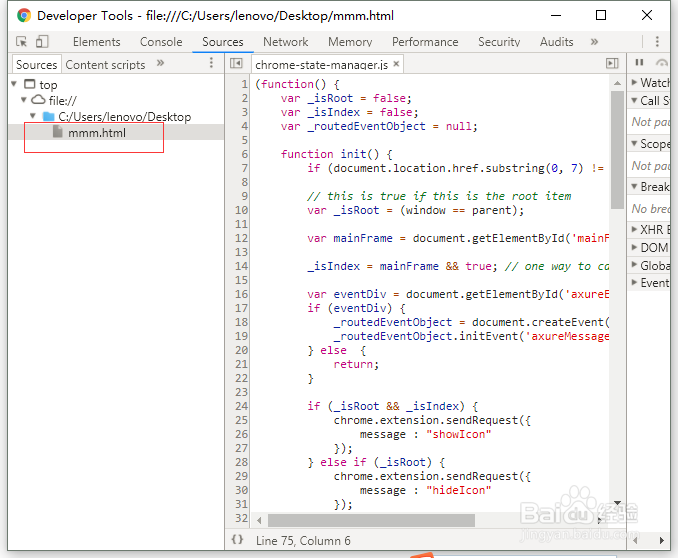Image resolution: width=678 pixels, height=558 pixels.
Task: Collapse the top frame tree node
Action: point(14,83)
